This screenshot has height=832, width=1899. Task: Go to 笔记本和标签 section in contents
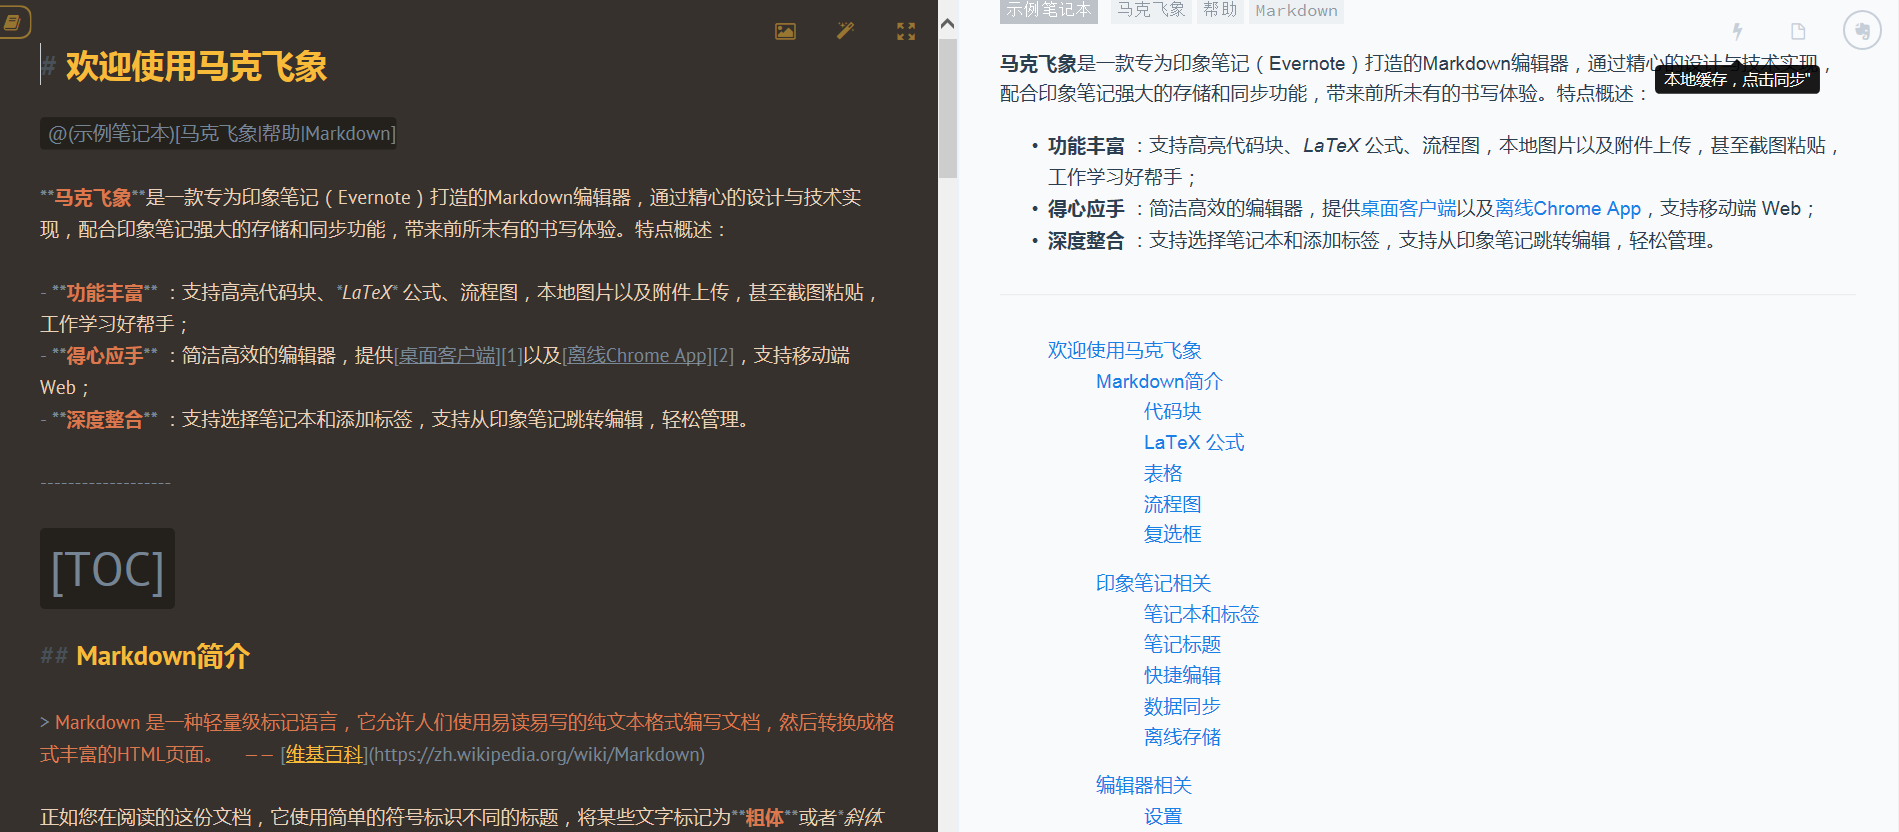coord(1201,614)
